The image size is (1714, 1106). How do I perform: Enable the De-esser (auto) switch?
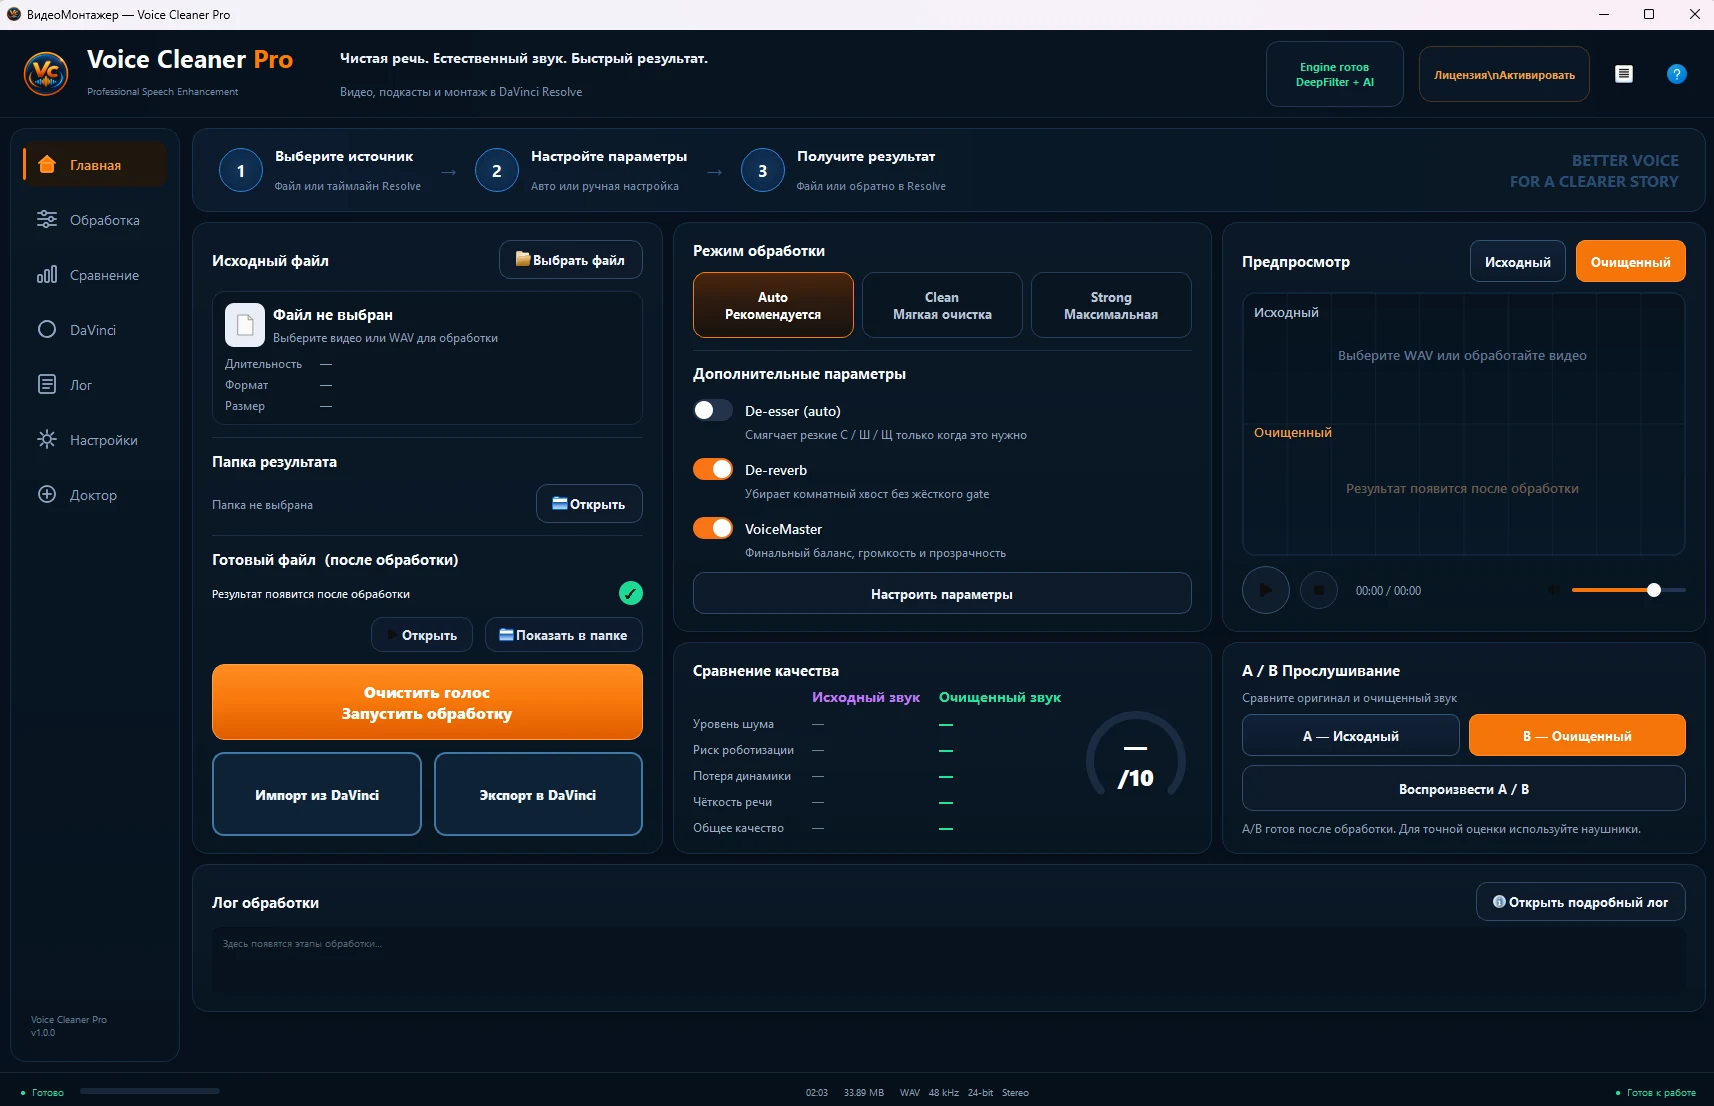713,411
